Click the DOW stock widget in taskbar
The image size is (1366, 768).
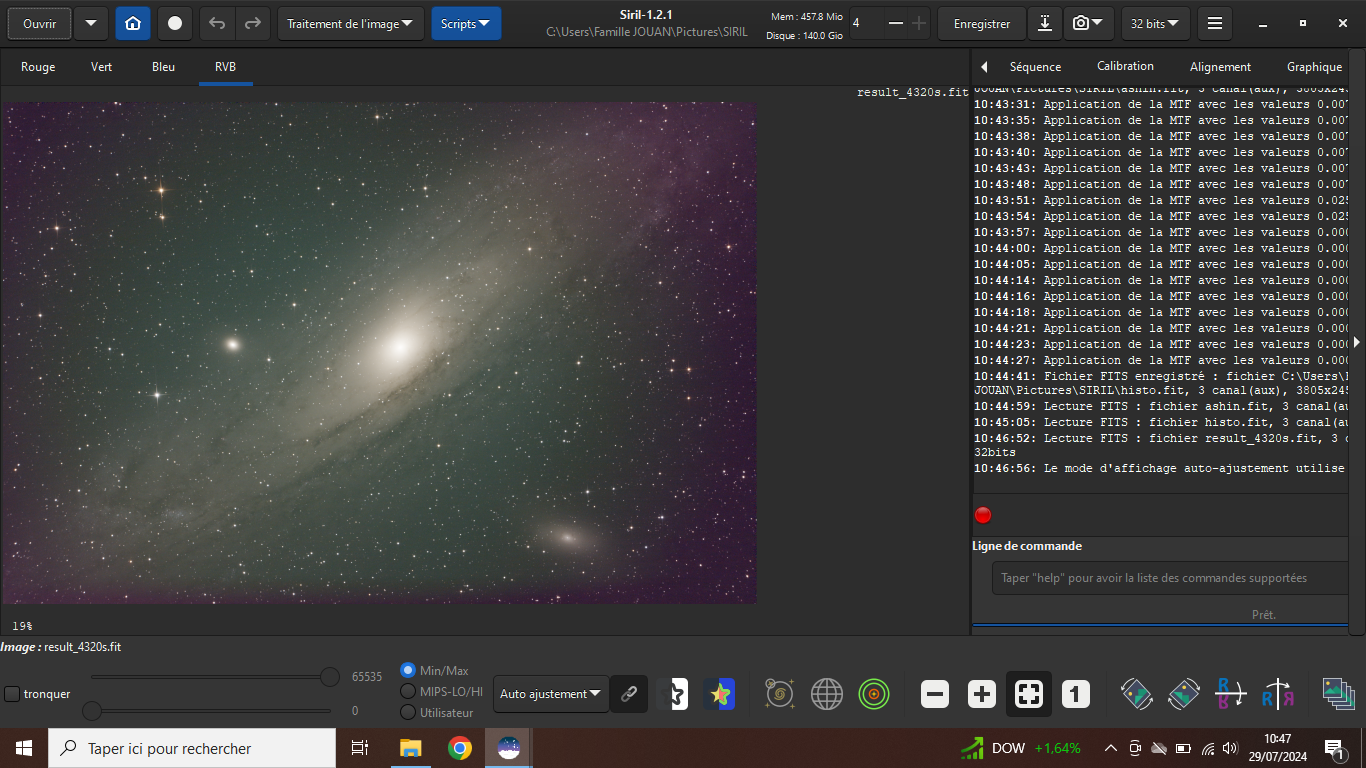click(1021, 748)
